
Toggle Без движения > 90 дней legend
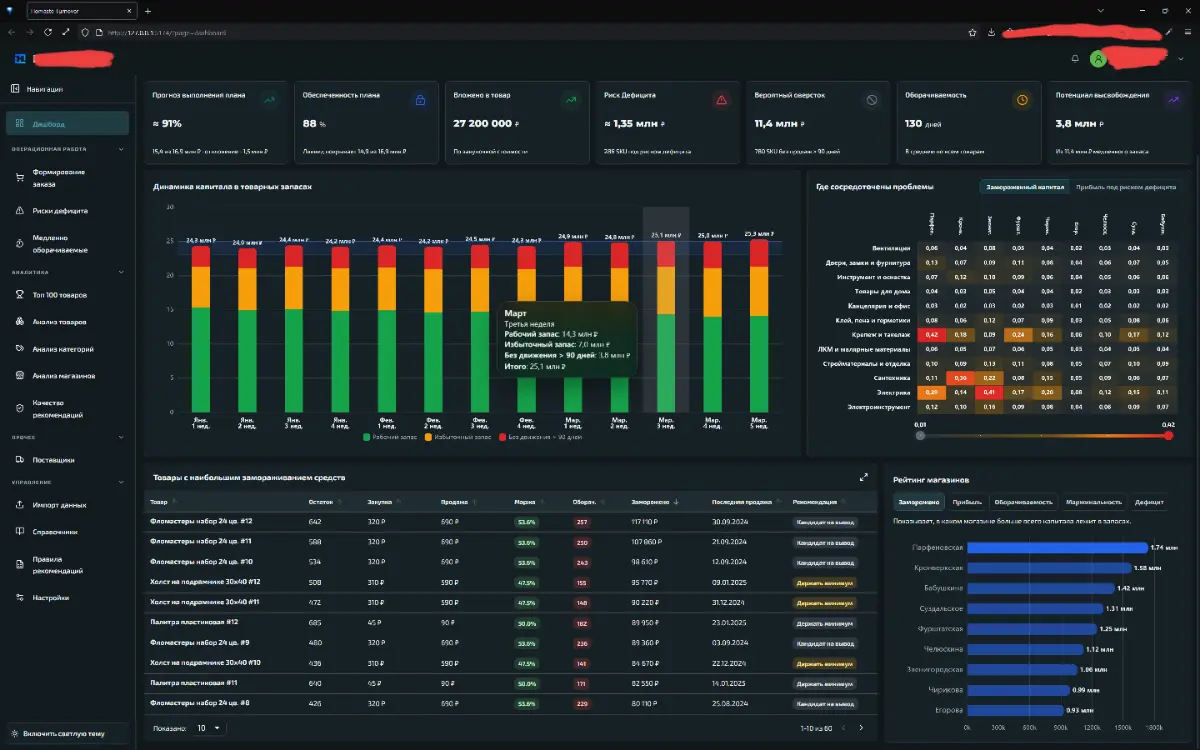click(540, 437)
